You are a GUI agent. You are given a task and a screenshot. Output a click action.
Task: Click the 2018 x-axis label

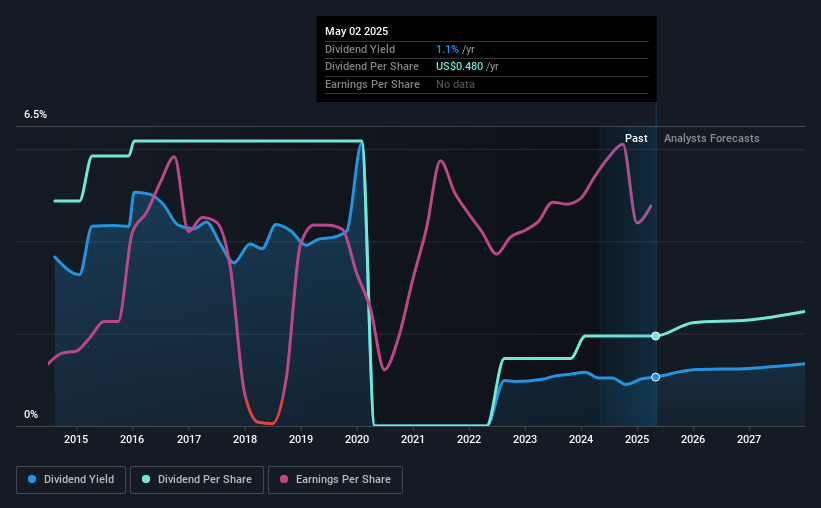coord(245,439)
